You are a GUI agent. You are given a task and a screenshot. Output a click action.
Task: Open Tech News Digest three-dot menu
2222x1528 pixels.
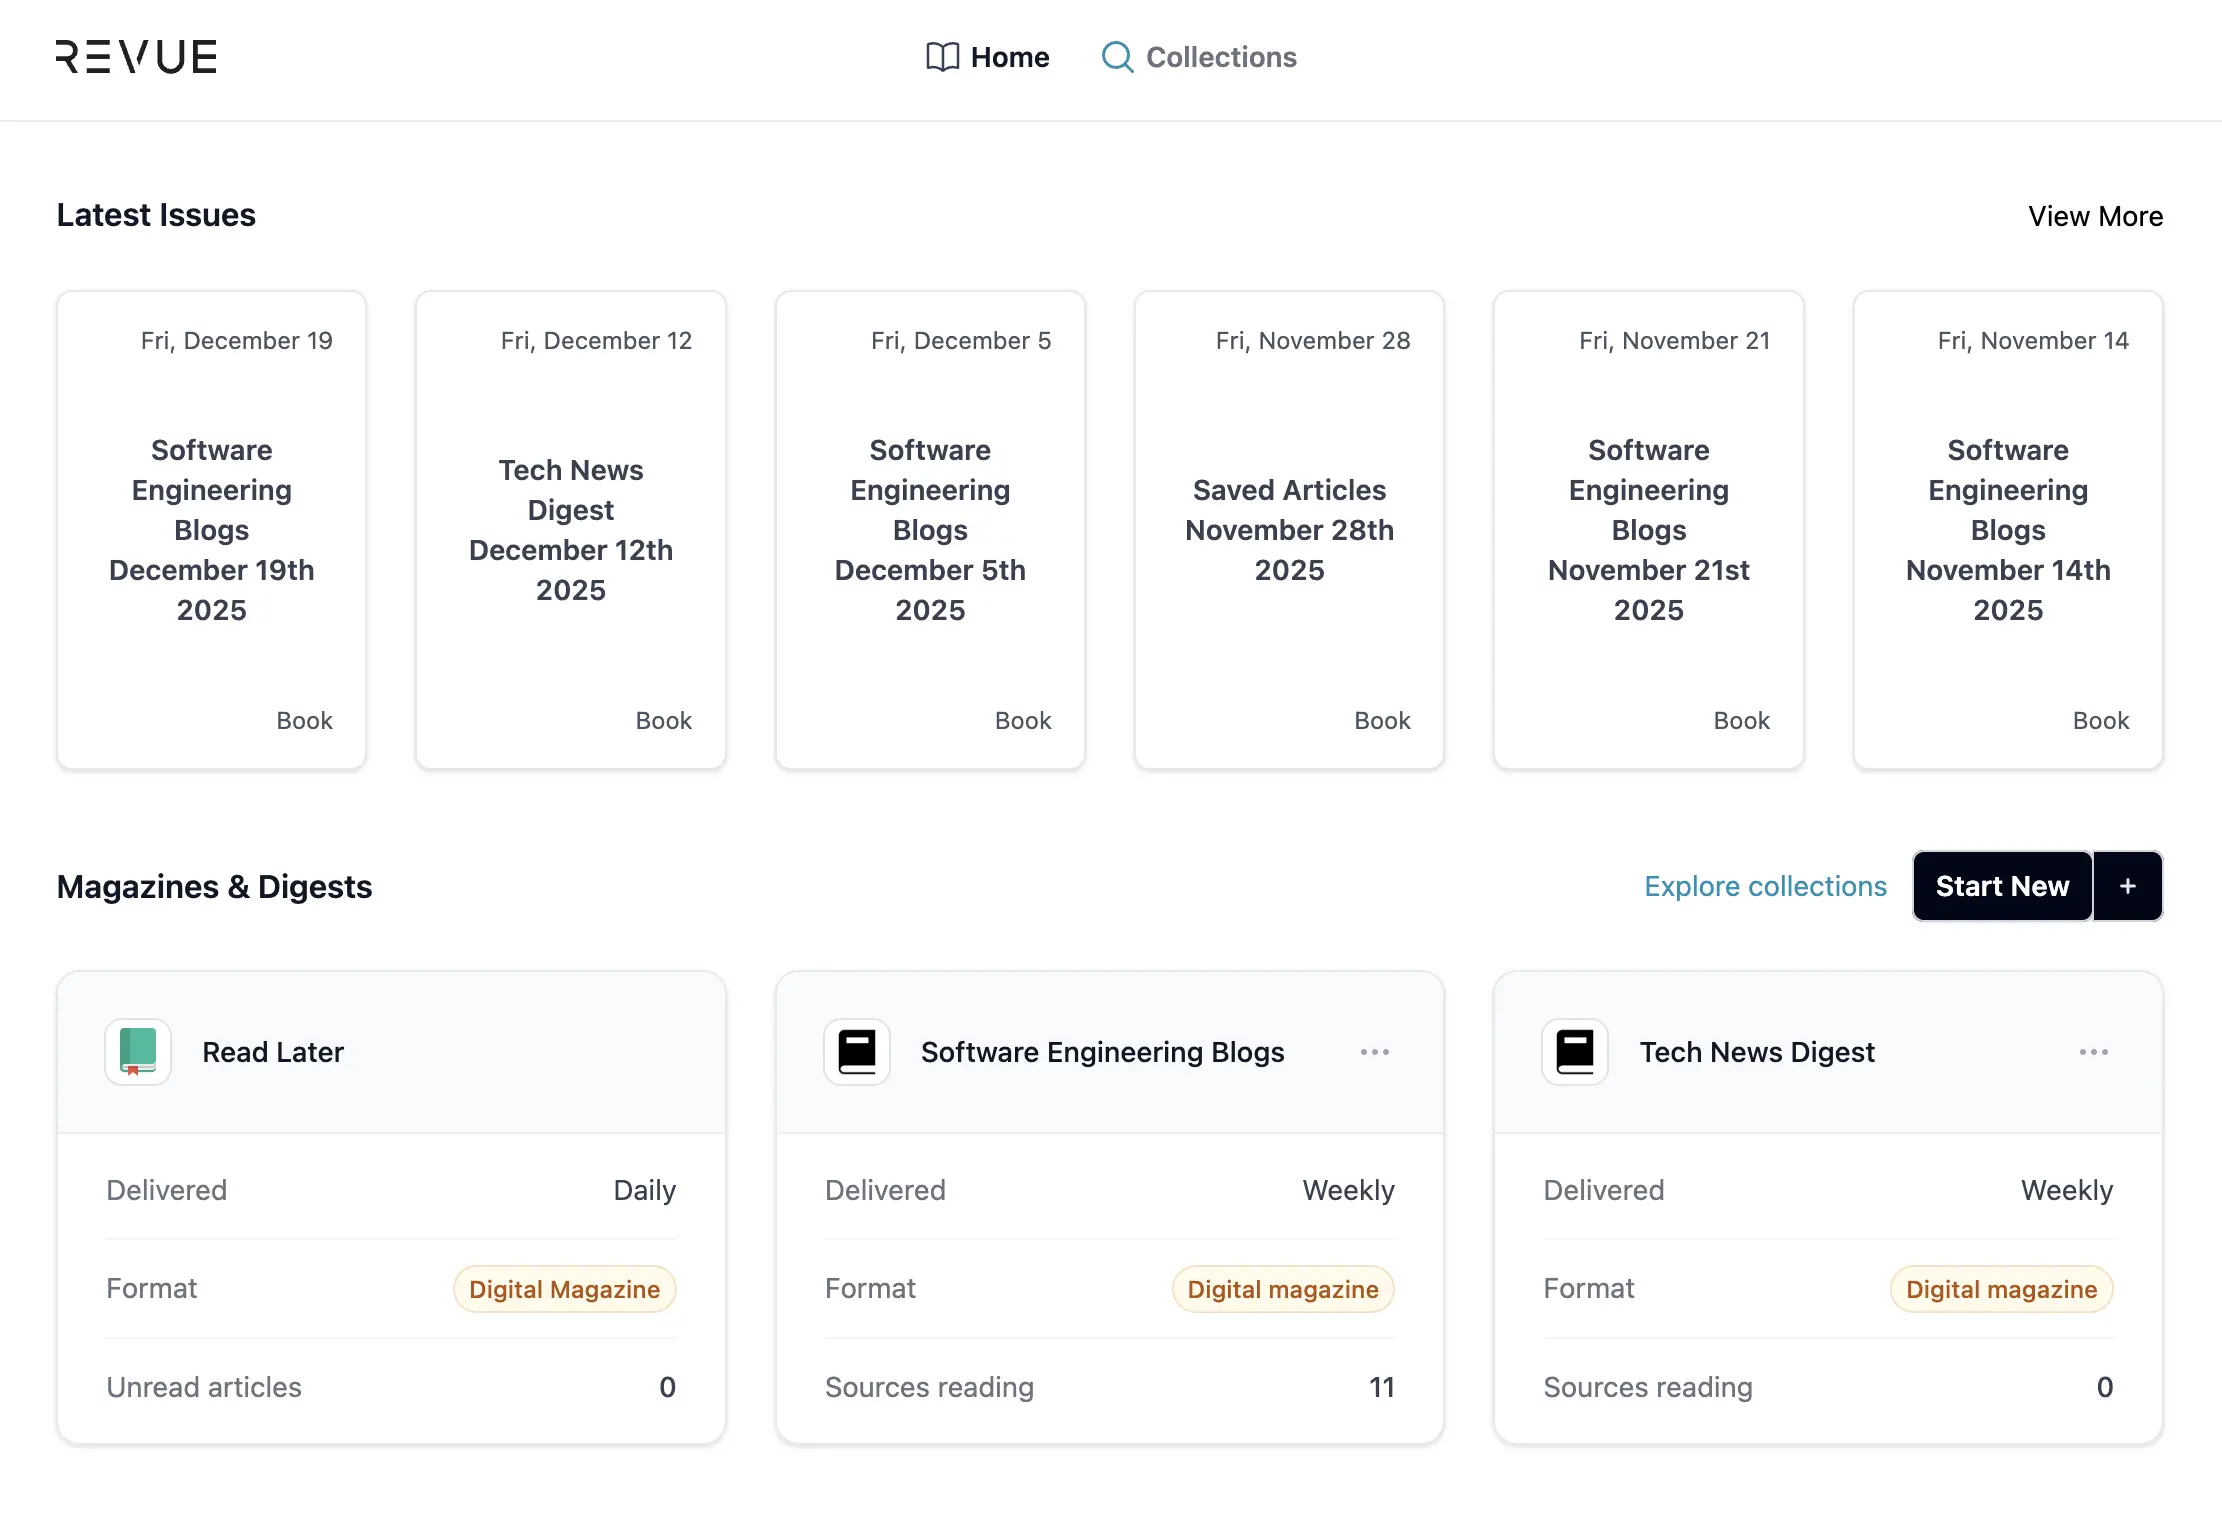[2093, 1051]
